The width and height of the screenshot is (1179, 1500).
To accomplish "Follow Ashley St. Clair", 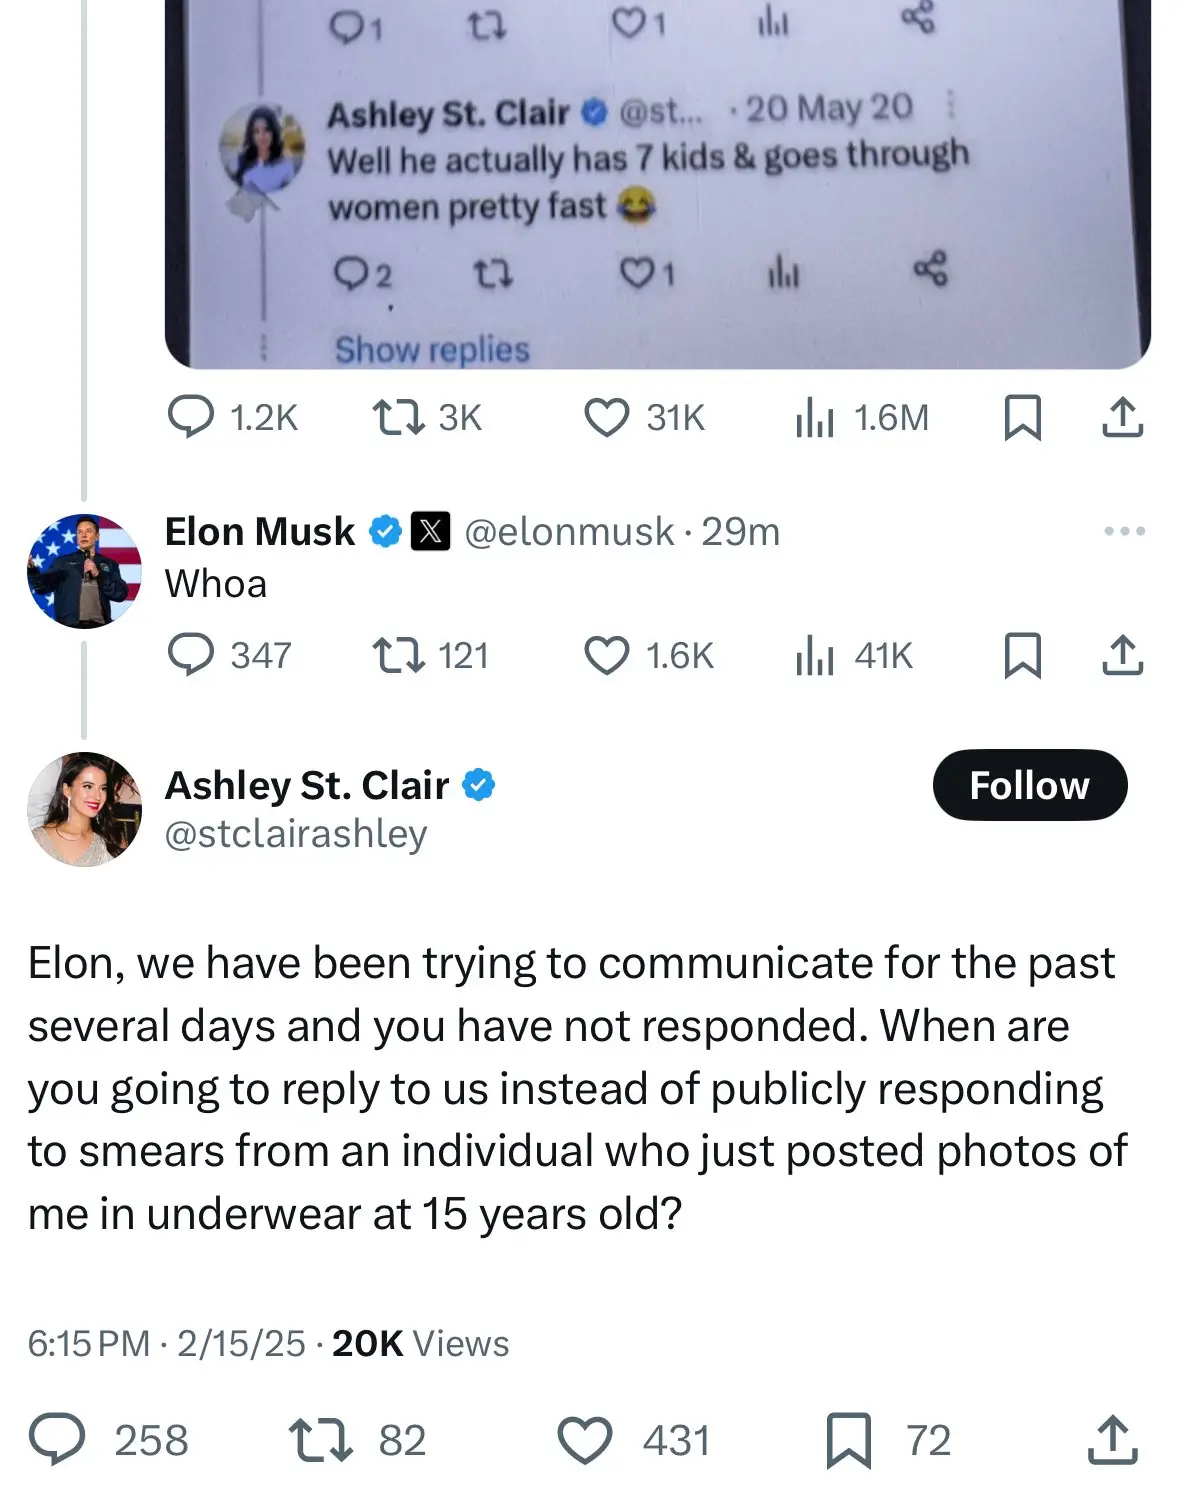I will point(1029,785).
